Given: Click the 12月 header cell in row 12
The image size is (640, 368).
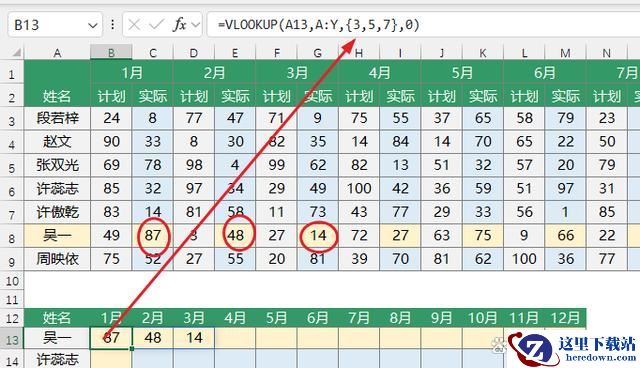Looking at the screenshot, I should coord(565,318).
